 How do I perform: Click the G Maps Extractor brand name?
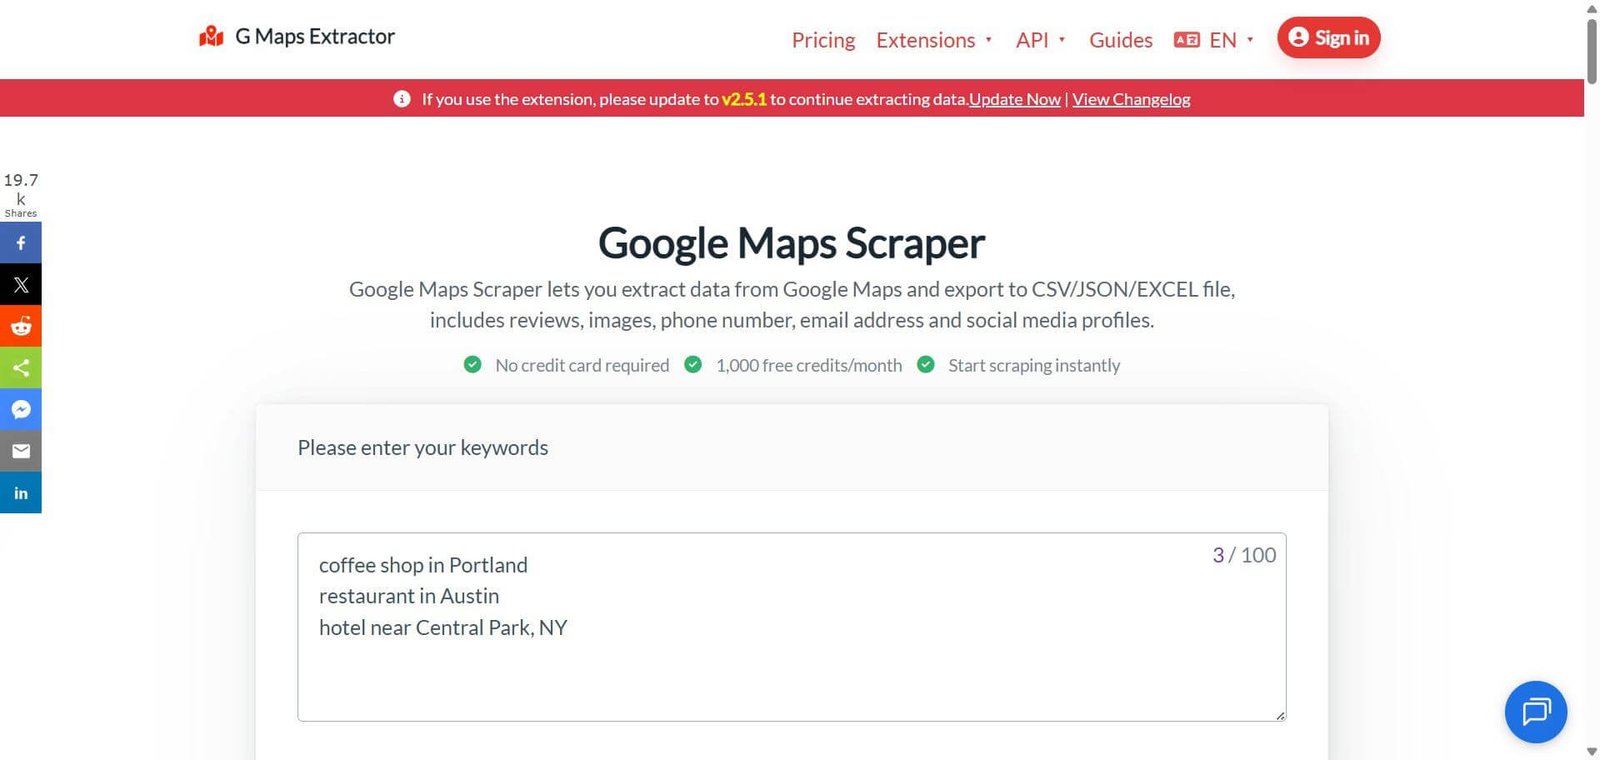point(315,36)
